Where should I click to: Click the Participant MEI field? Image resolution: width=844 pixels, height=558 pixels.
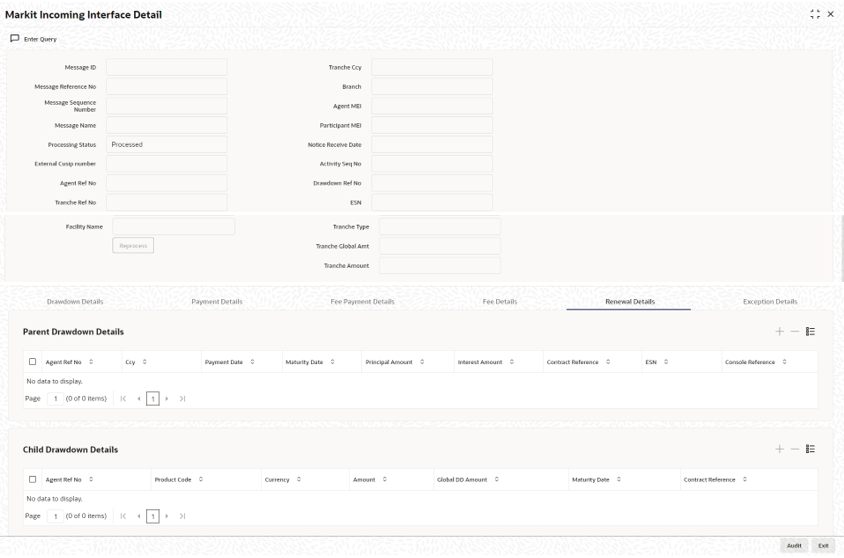pyautogui.click(x=432, y=125)
